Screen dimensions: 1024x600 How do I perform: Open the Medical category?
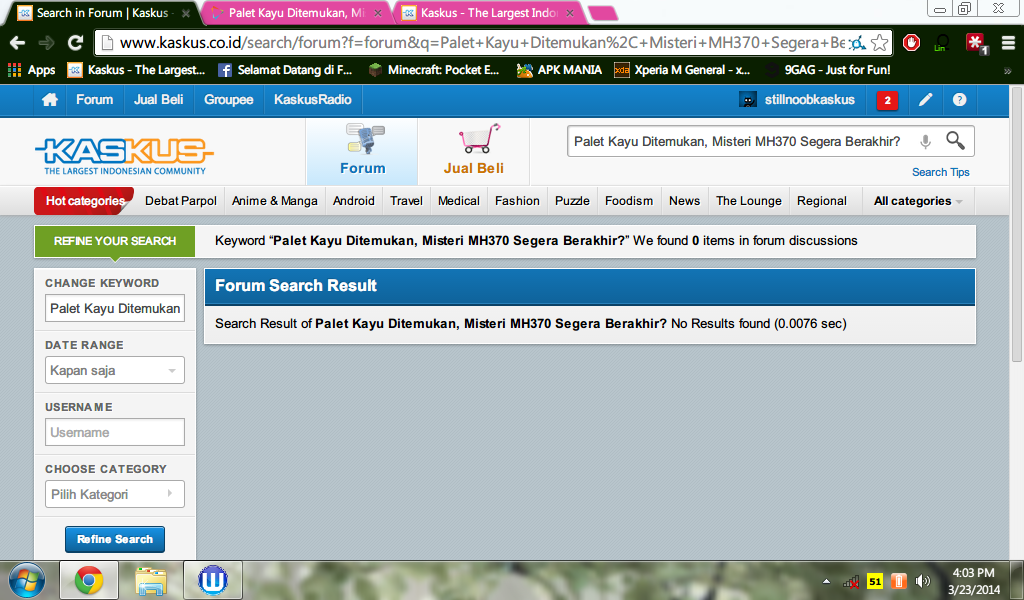(x=458, y=201)
